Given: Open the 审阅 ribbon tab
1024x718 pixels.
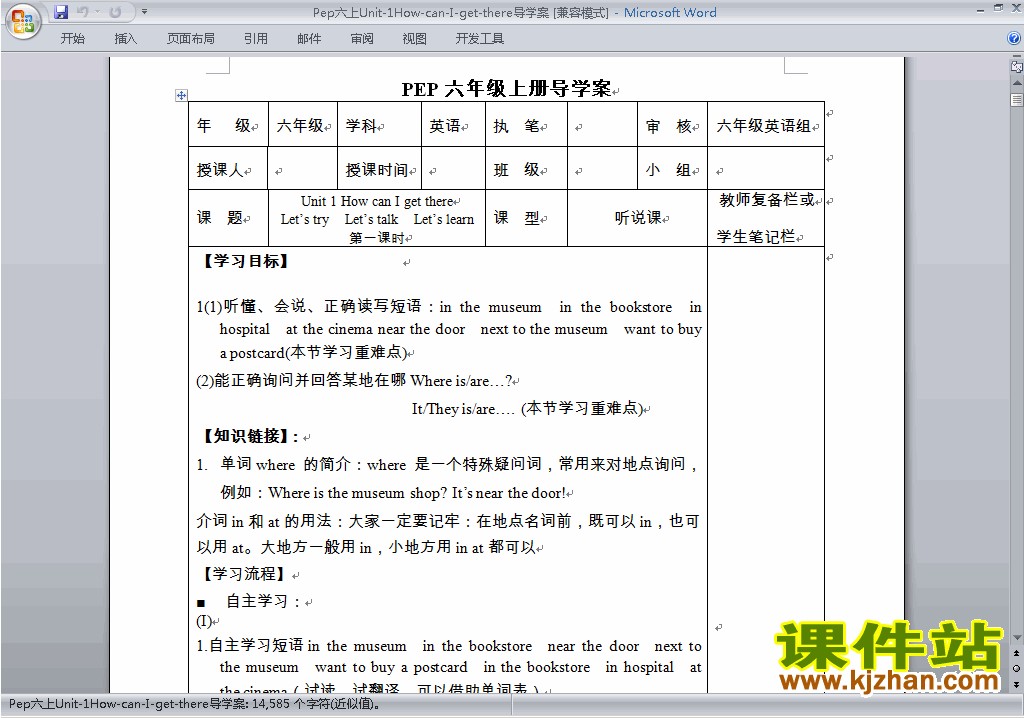Looking at the screenshot, I should coord(362,39).
